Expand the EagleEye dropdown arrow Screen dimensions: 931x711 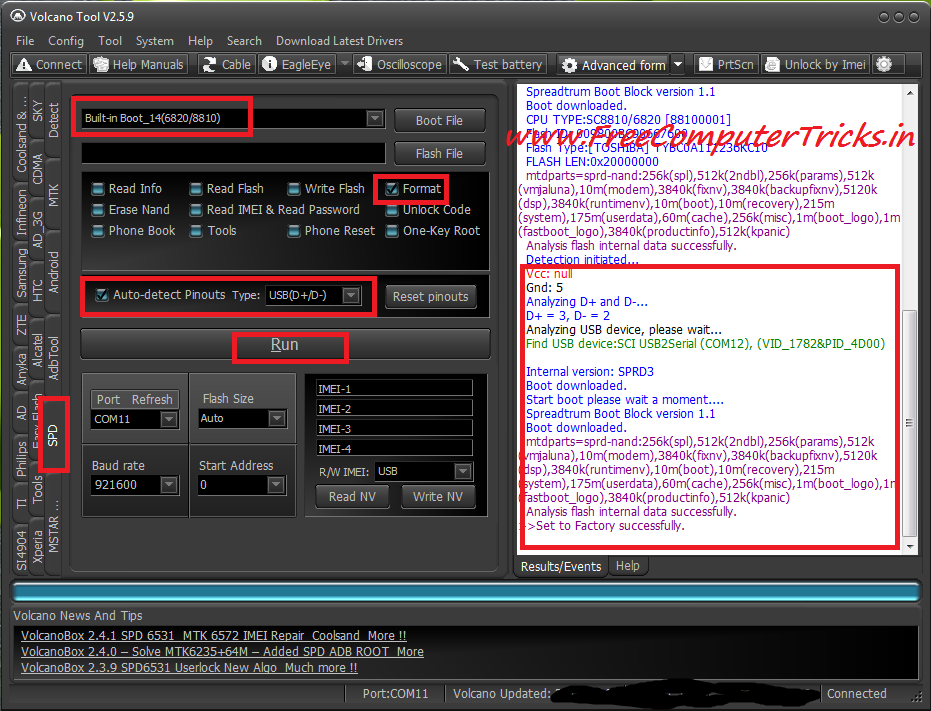pyautogui.click(x=344, y=64)
